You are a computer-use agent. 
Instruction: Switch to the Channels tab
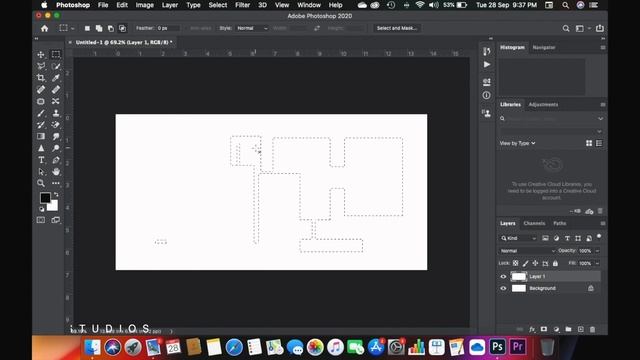[534, 223]
